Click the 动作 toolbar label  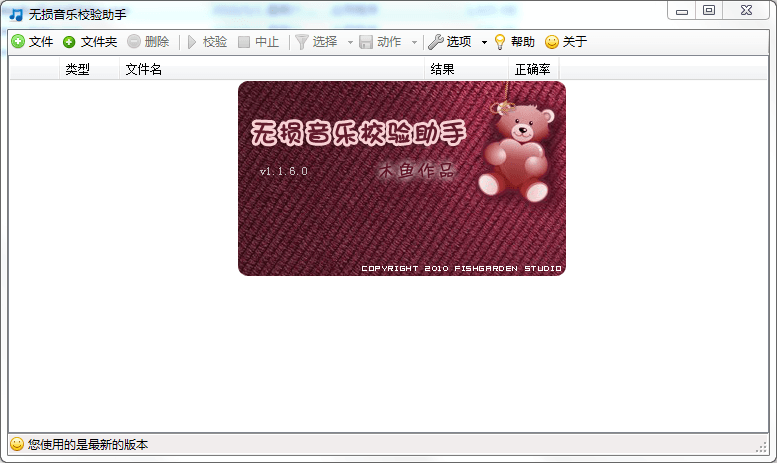coord(389,42)
